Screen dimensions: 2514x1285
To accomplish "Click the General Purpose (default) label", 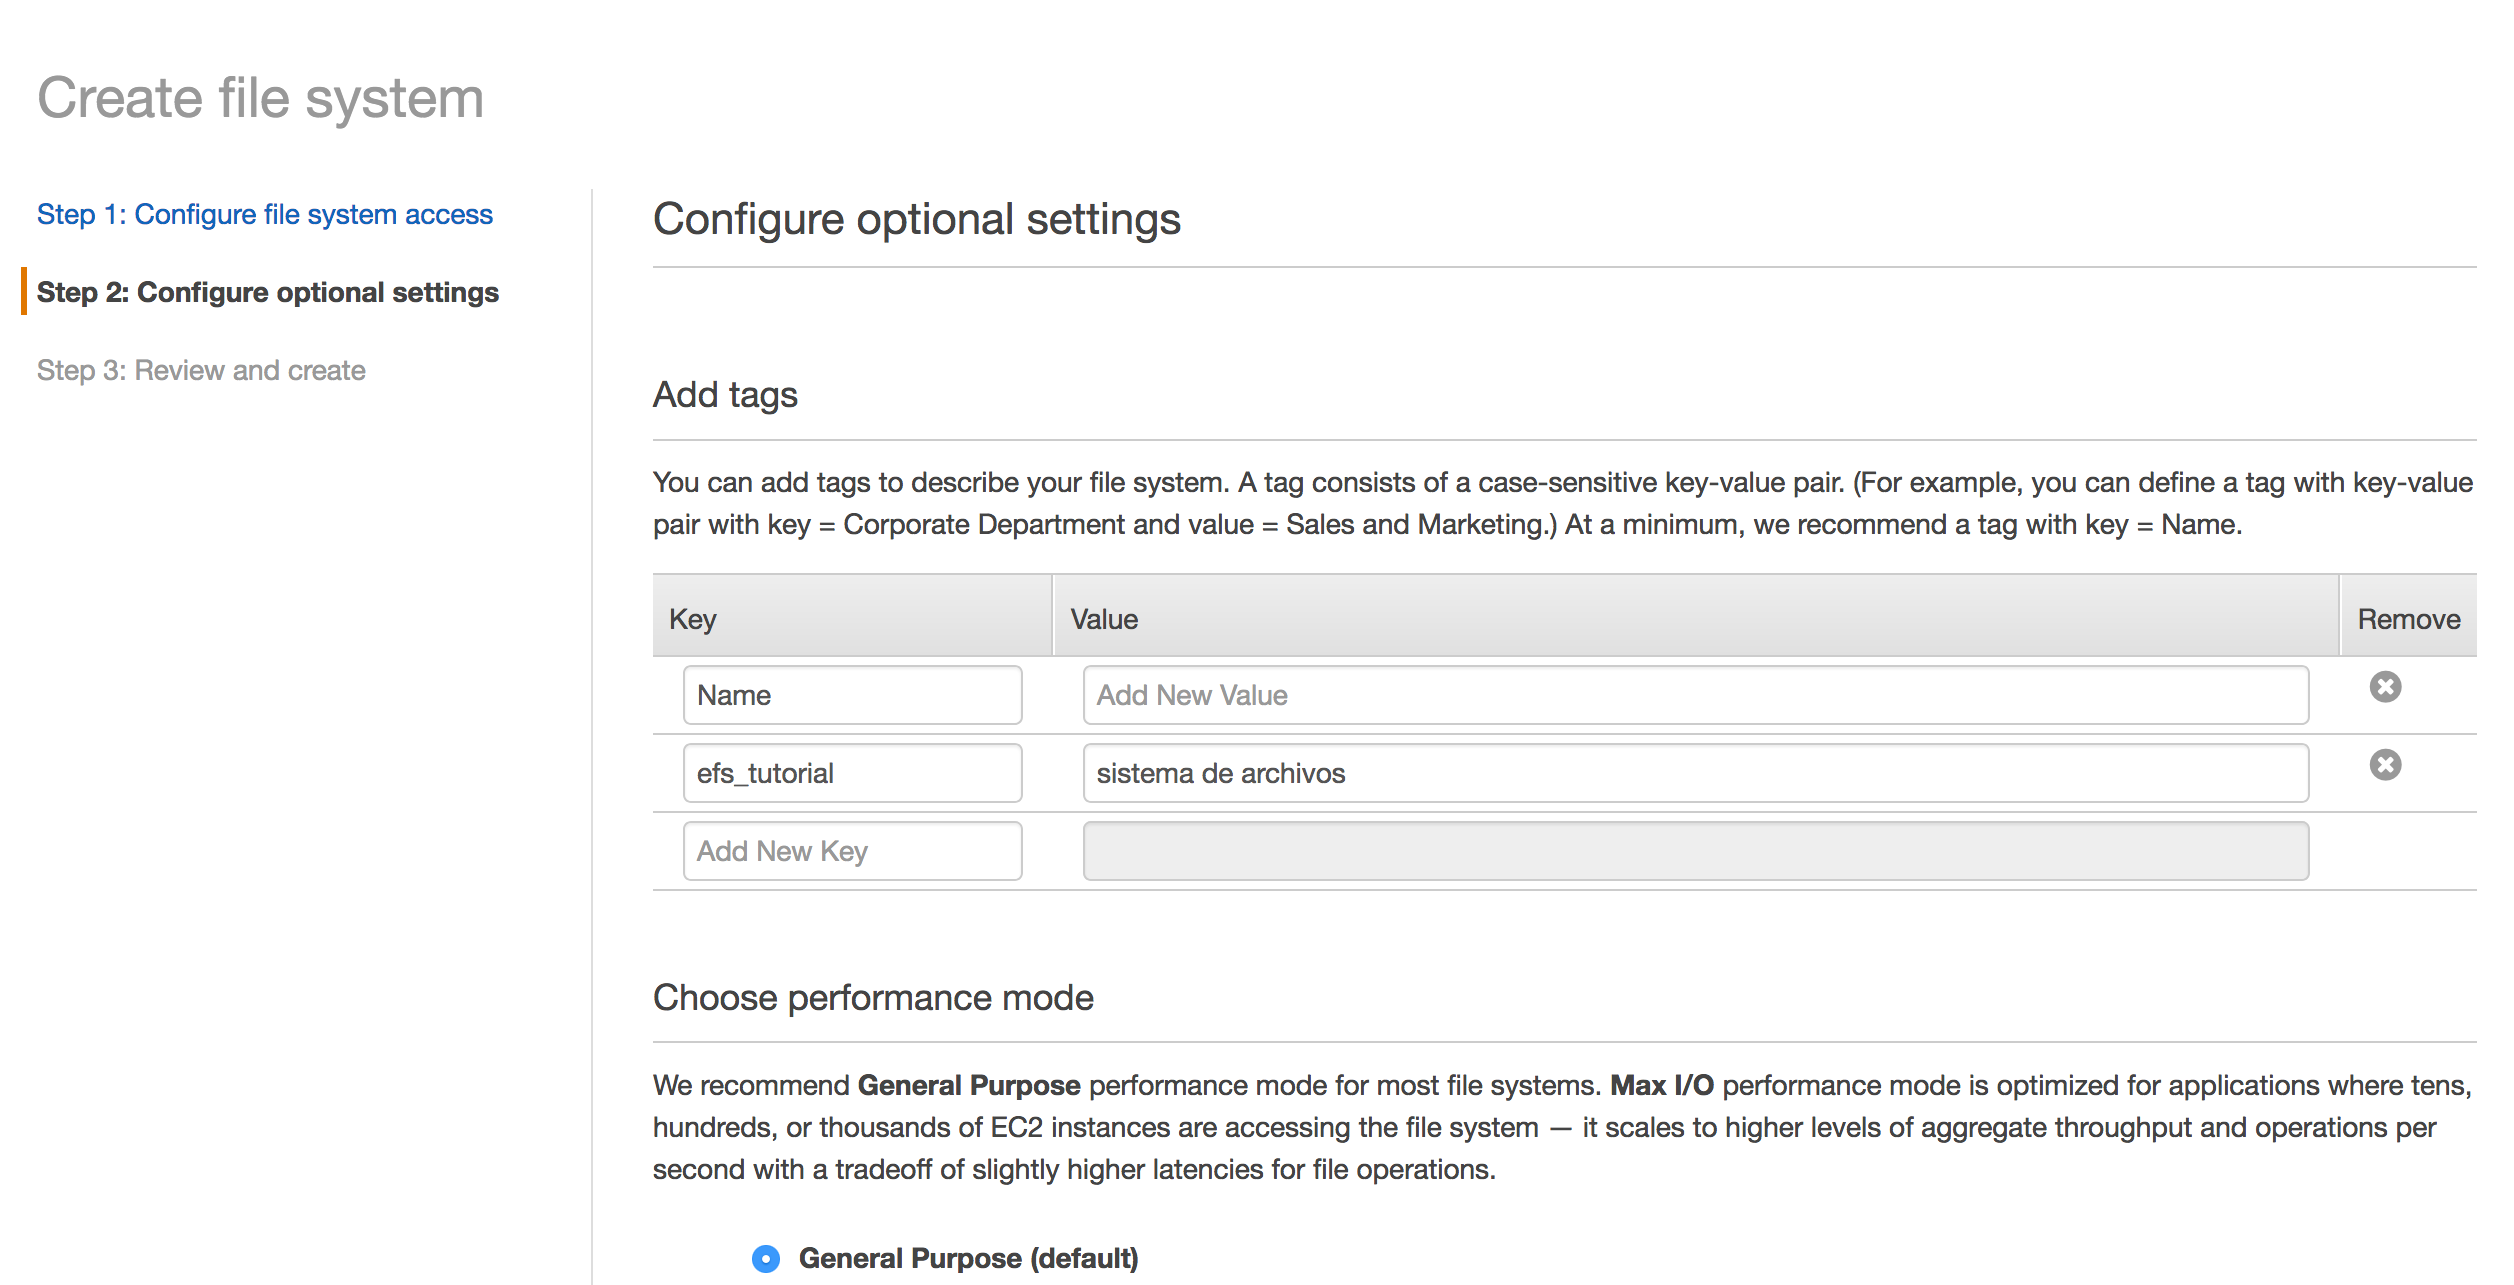I will click(x=968, y=1258).
